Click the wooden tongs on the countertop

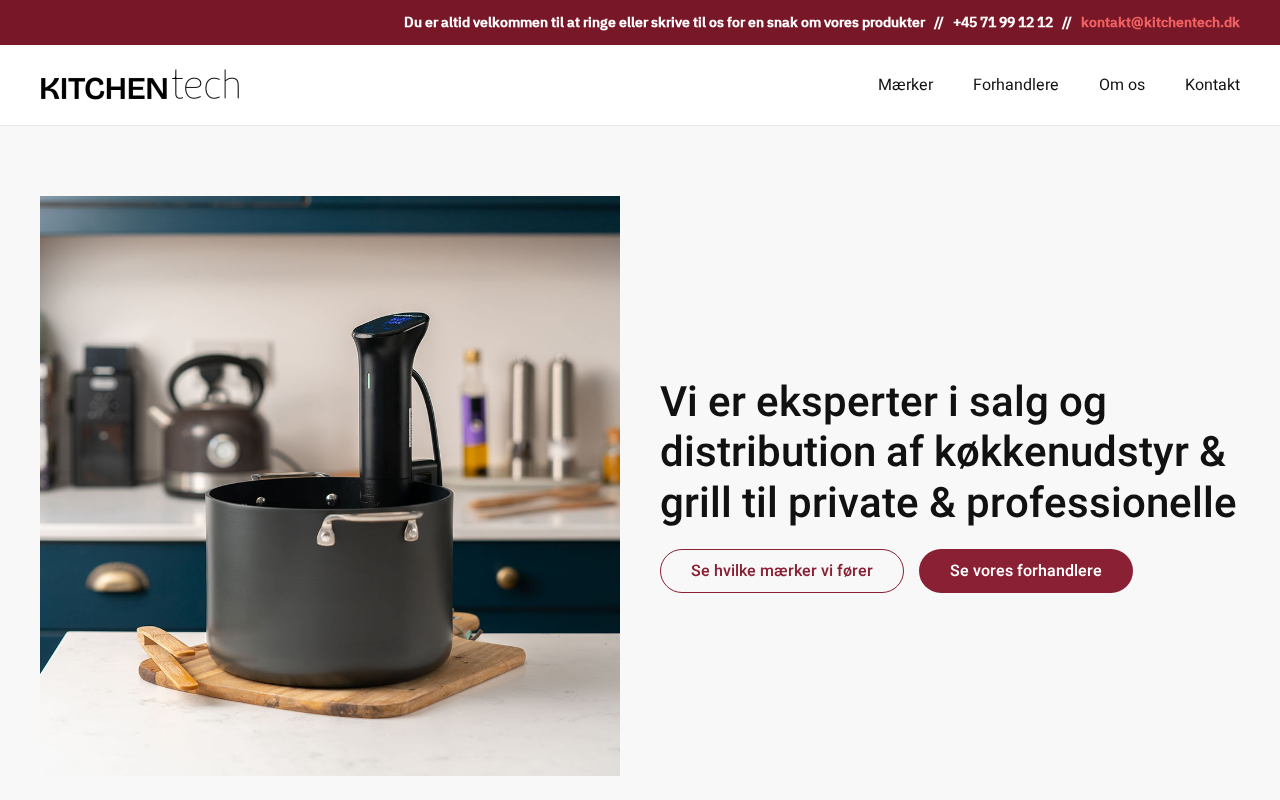click(168, 657)
